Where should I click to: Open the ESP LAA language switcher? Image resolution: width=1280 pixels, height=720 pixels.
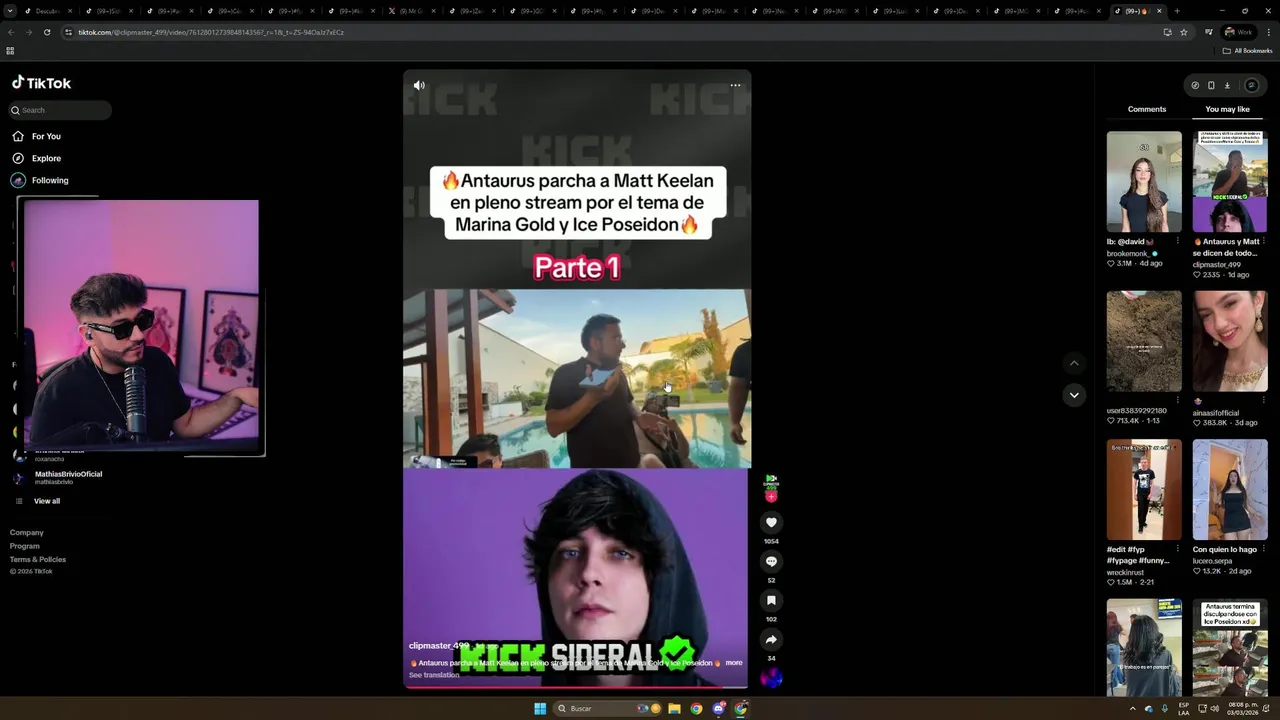point(1184,709)
